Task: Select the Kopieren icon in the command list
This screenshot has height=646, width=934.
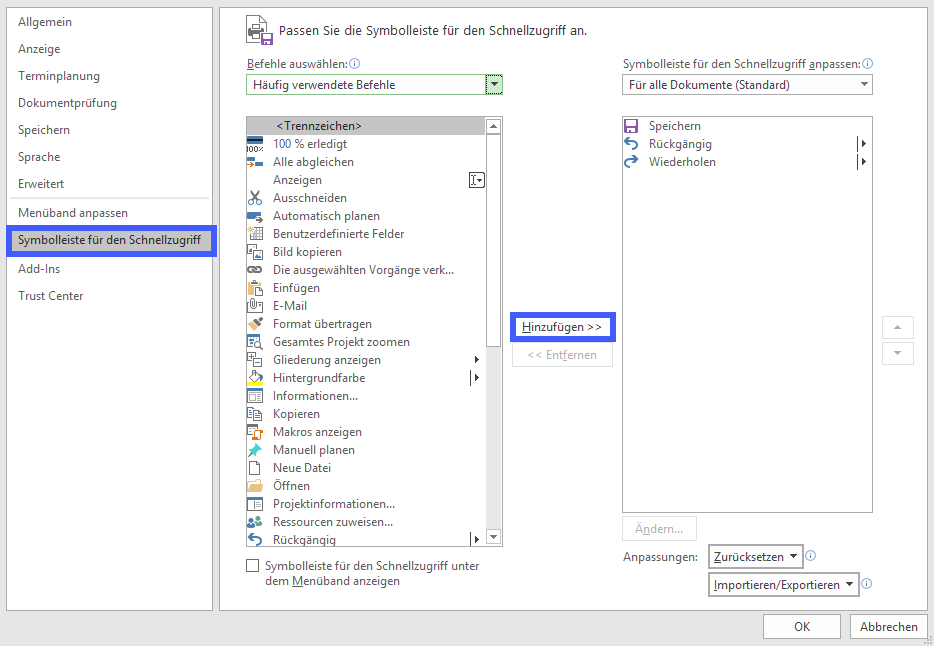Action: click(x=255, y=414)
